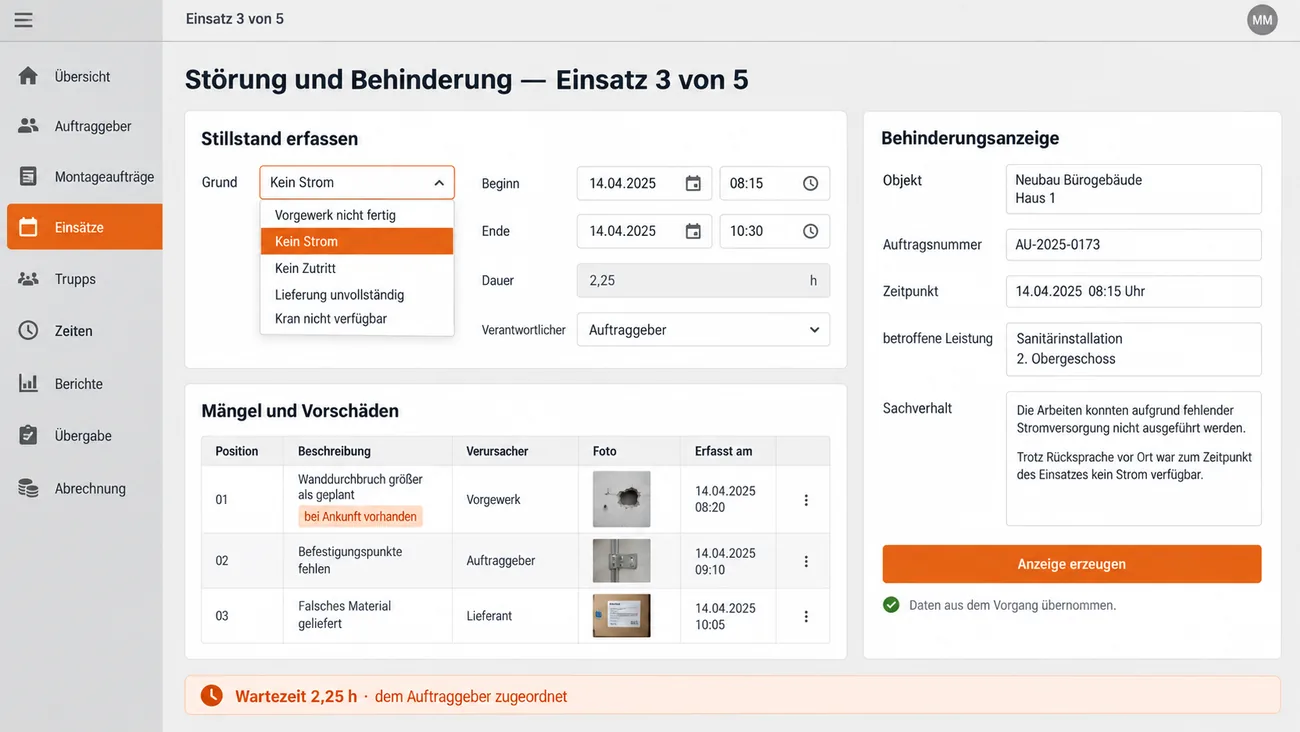Open the Verantwortlicher dropdown
This screenshot has width=1300, height=732.
[703, 330]
